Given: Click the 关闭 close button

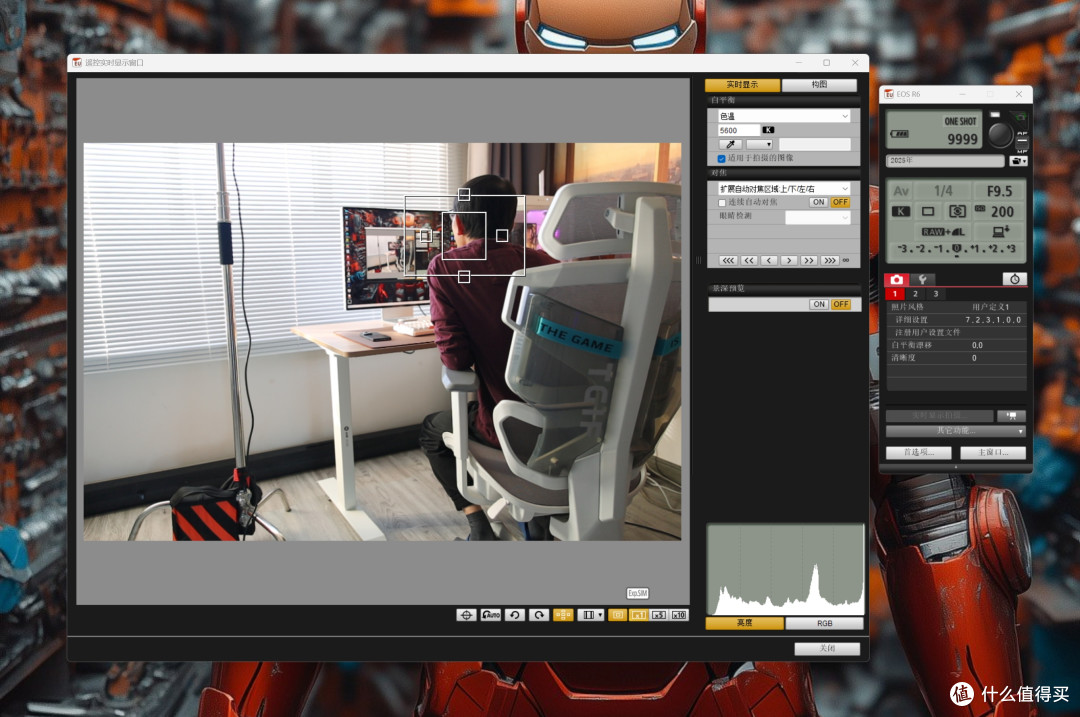Looking at the screenshot, I should pyautogui.click(x=827, y=649).
